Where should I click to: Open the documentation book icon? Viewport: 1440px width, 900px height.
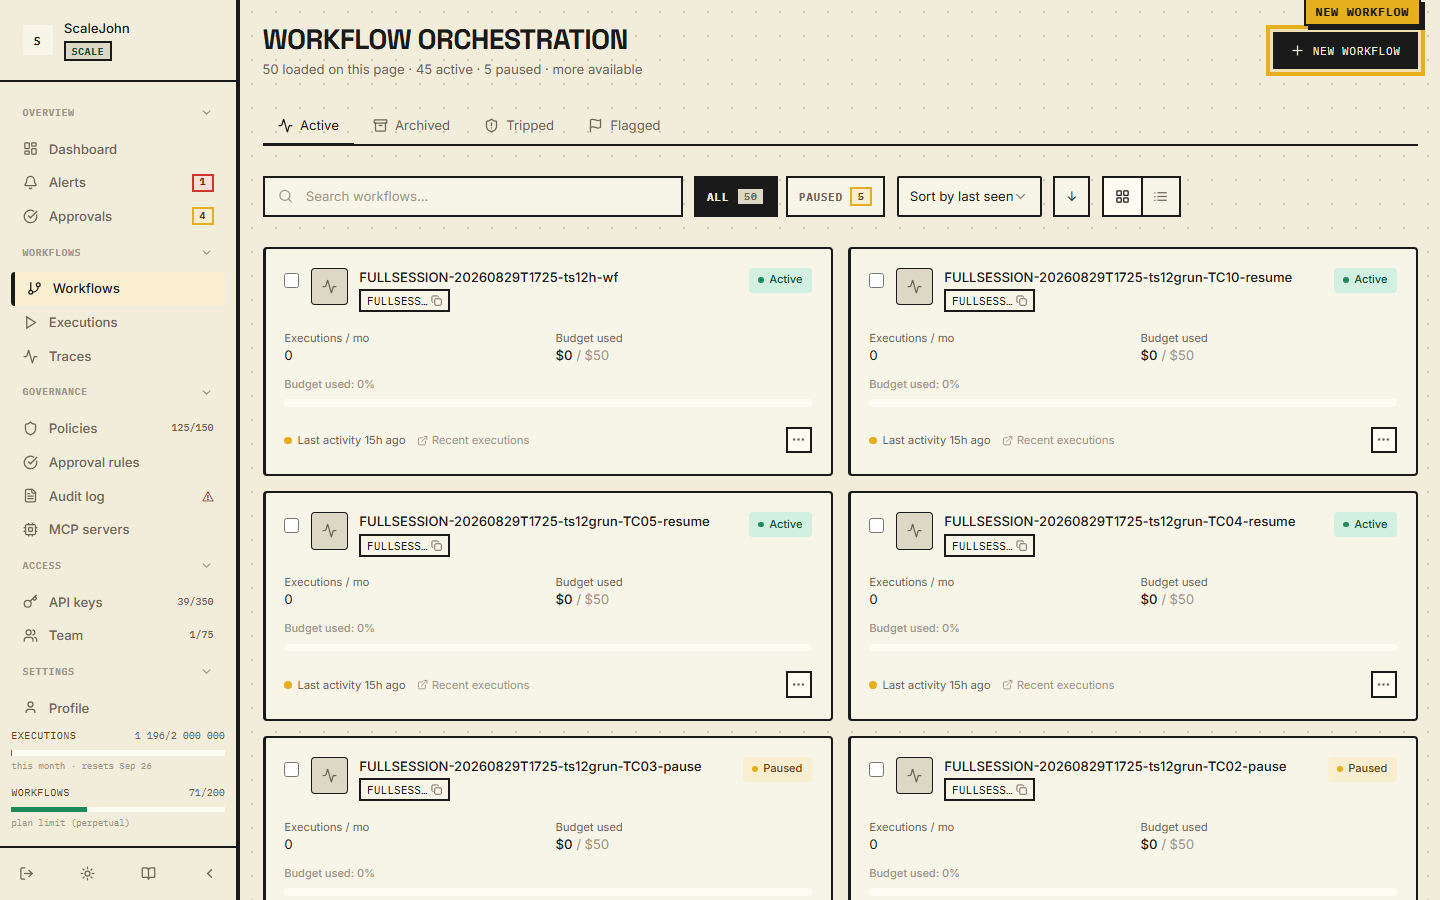pos(148,873)
